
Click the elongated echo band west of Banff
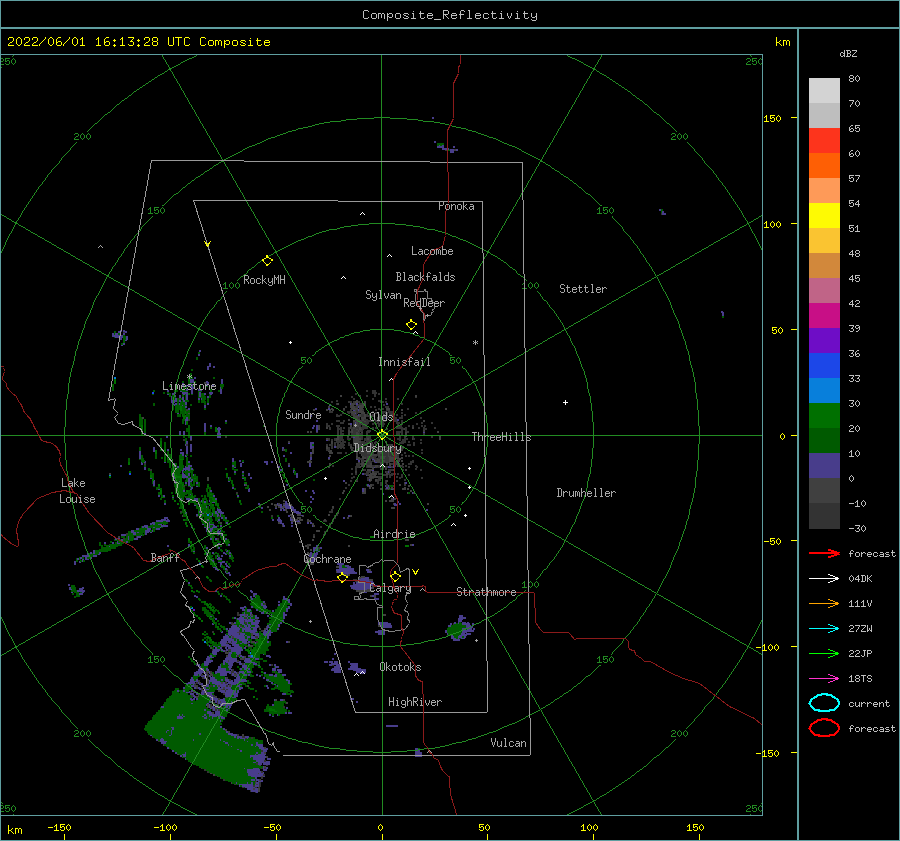click(x=122, y=540)
